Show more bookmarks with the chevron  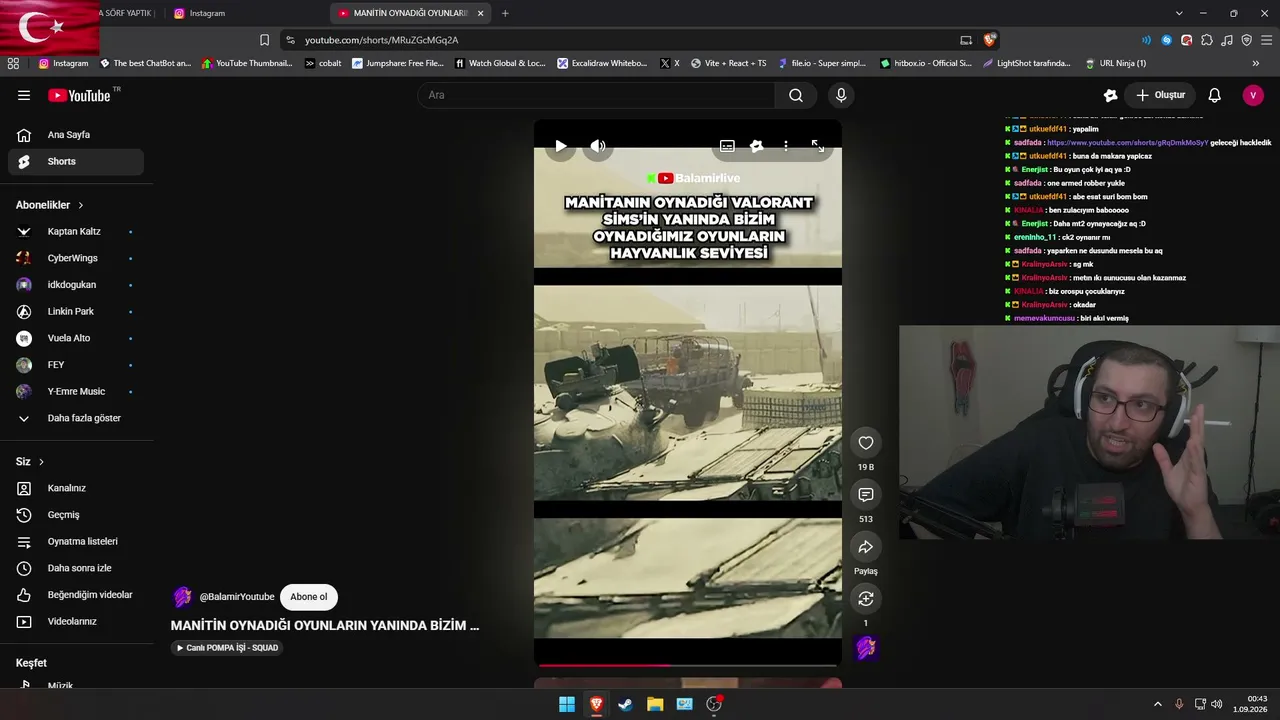1256,63
